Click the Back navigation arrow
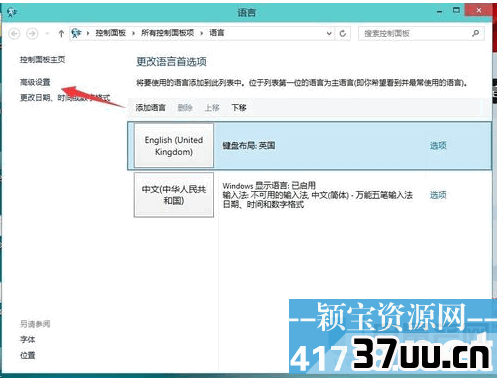 pyautogui.click(x=14, y=33)
